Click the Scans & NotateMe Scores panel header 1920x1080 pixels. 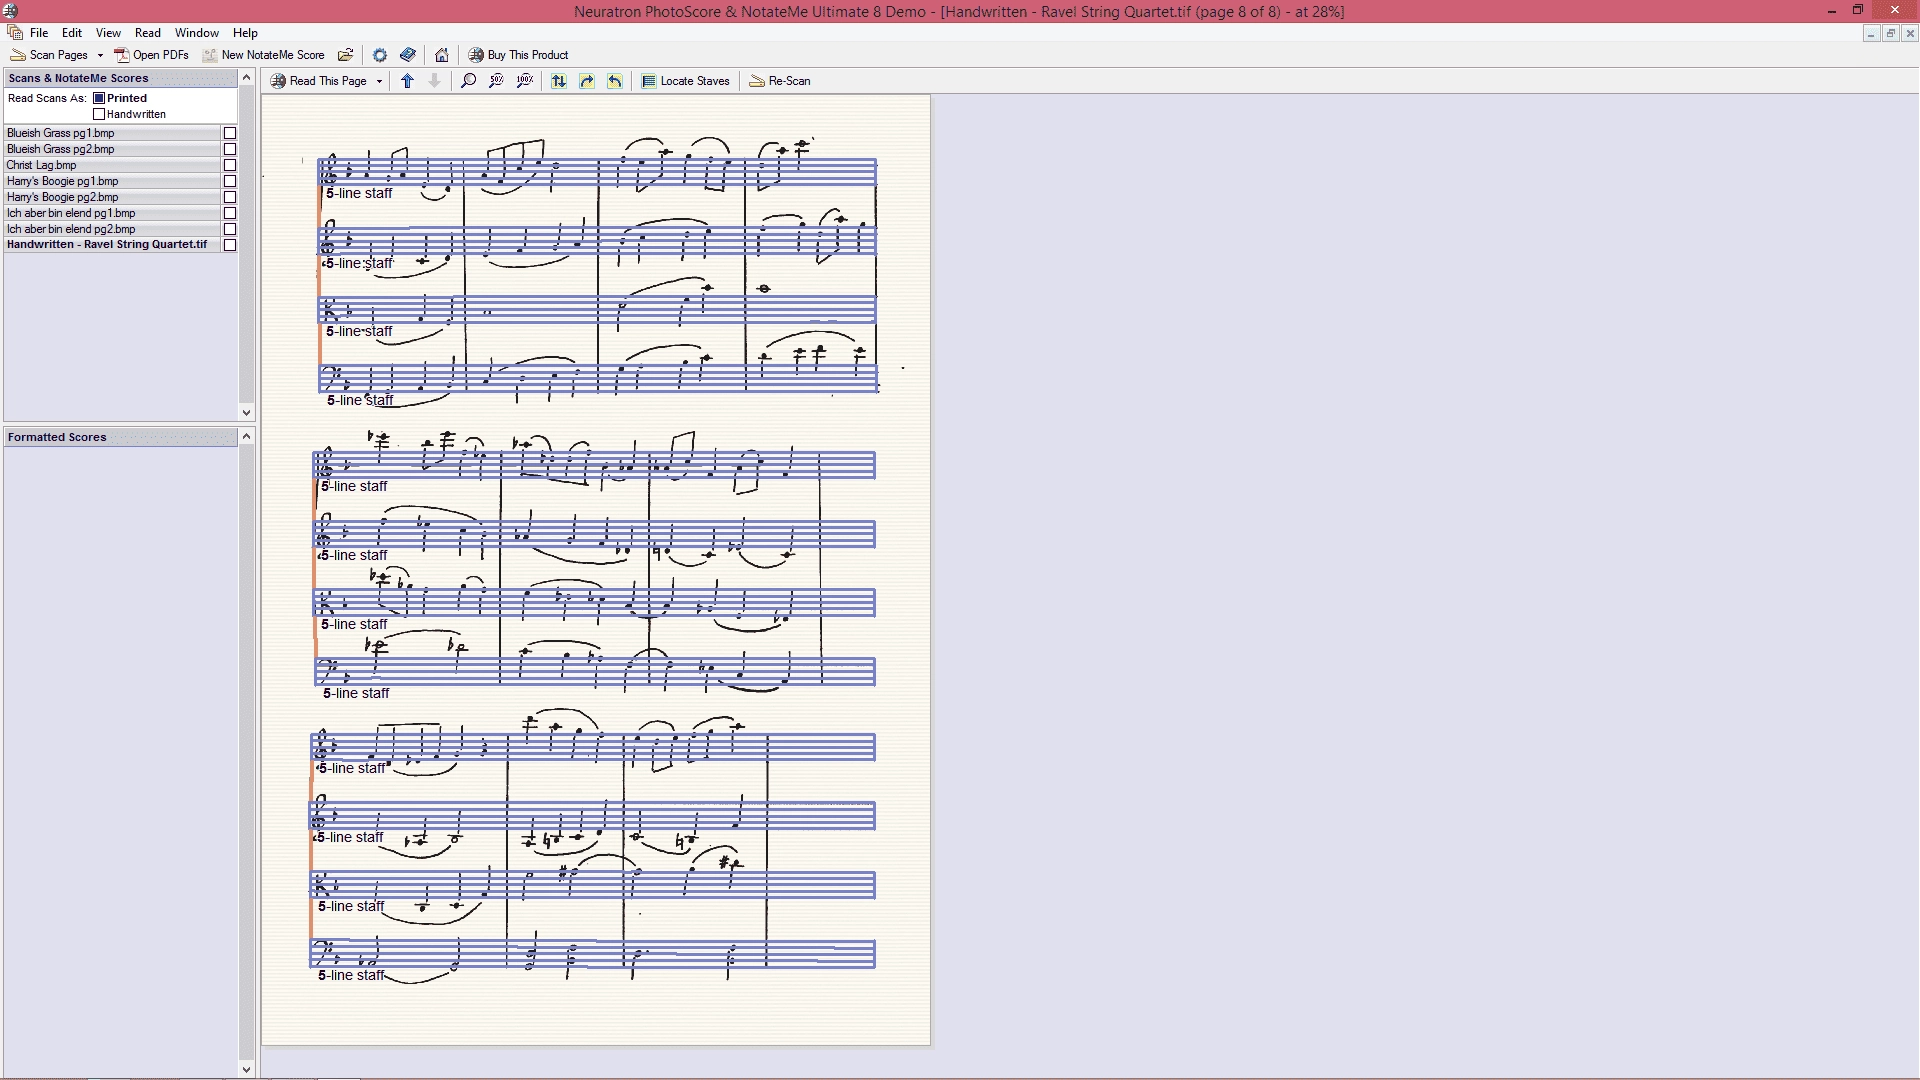coord(121,78)
